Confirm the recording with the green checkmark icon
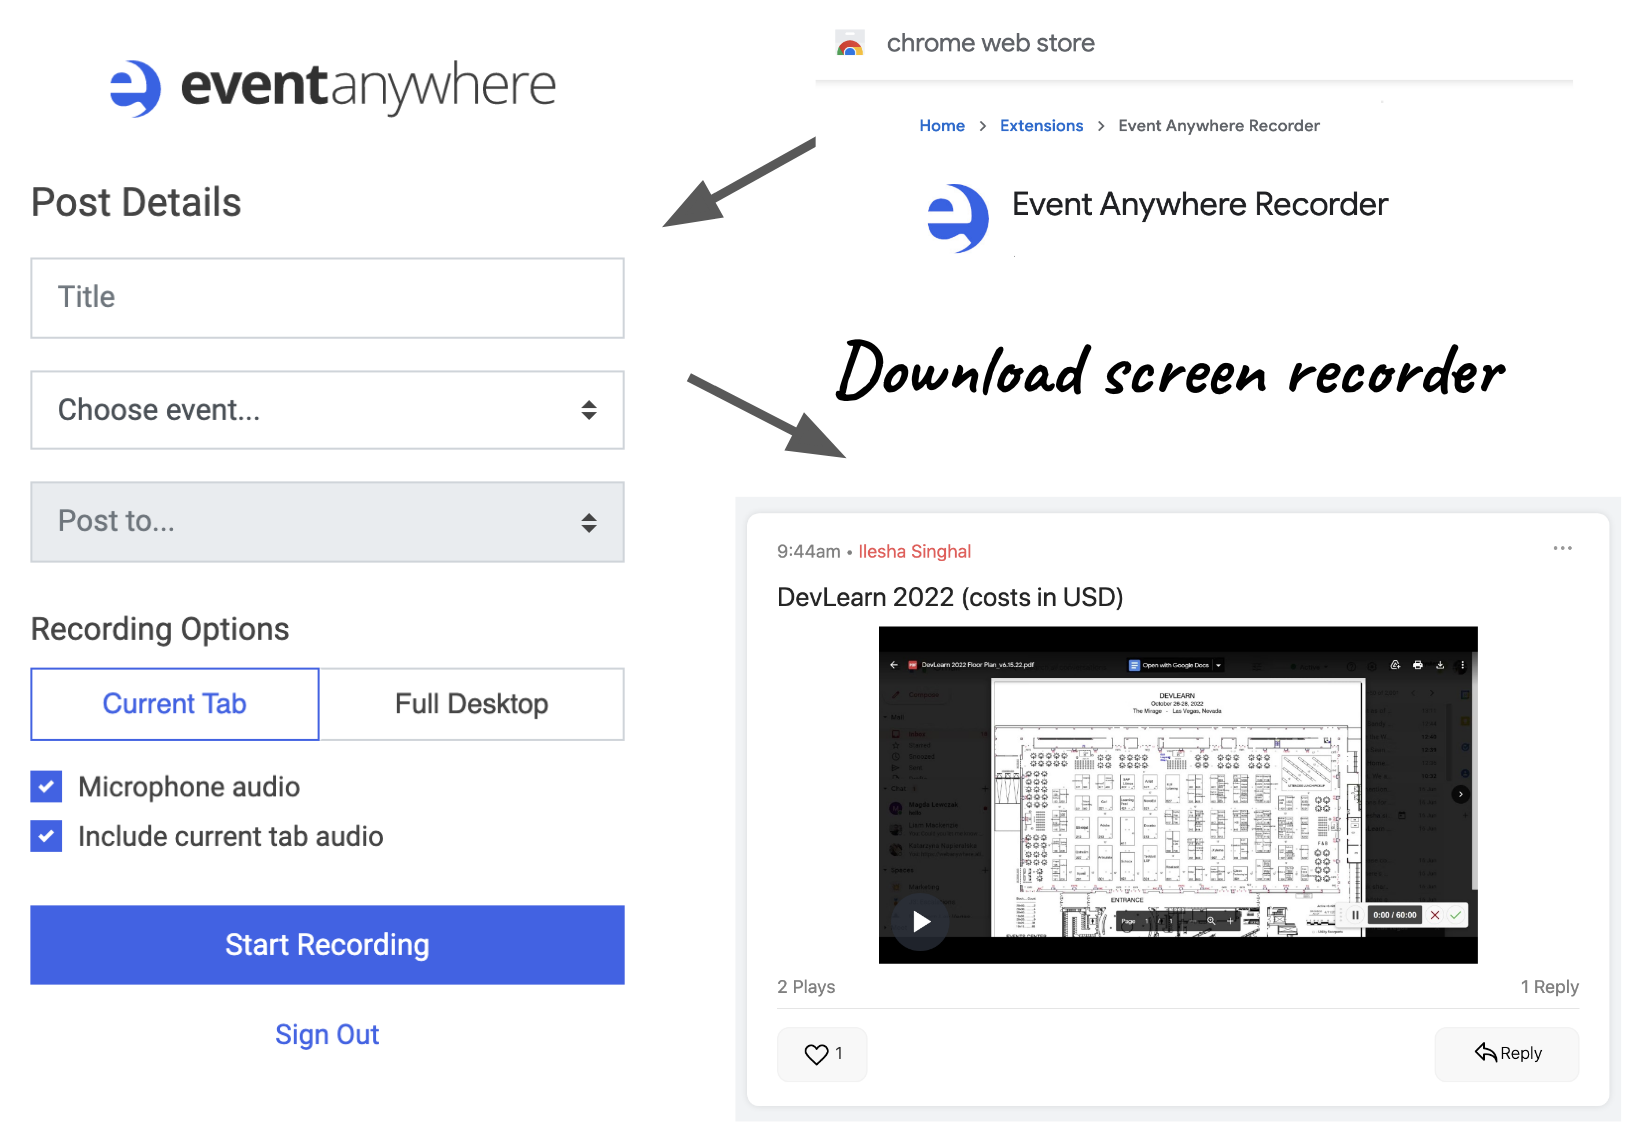Viewport: 1632px width, 1134px height. pyautogui.click(x=1455, y=914)
